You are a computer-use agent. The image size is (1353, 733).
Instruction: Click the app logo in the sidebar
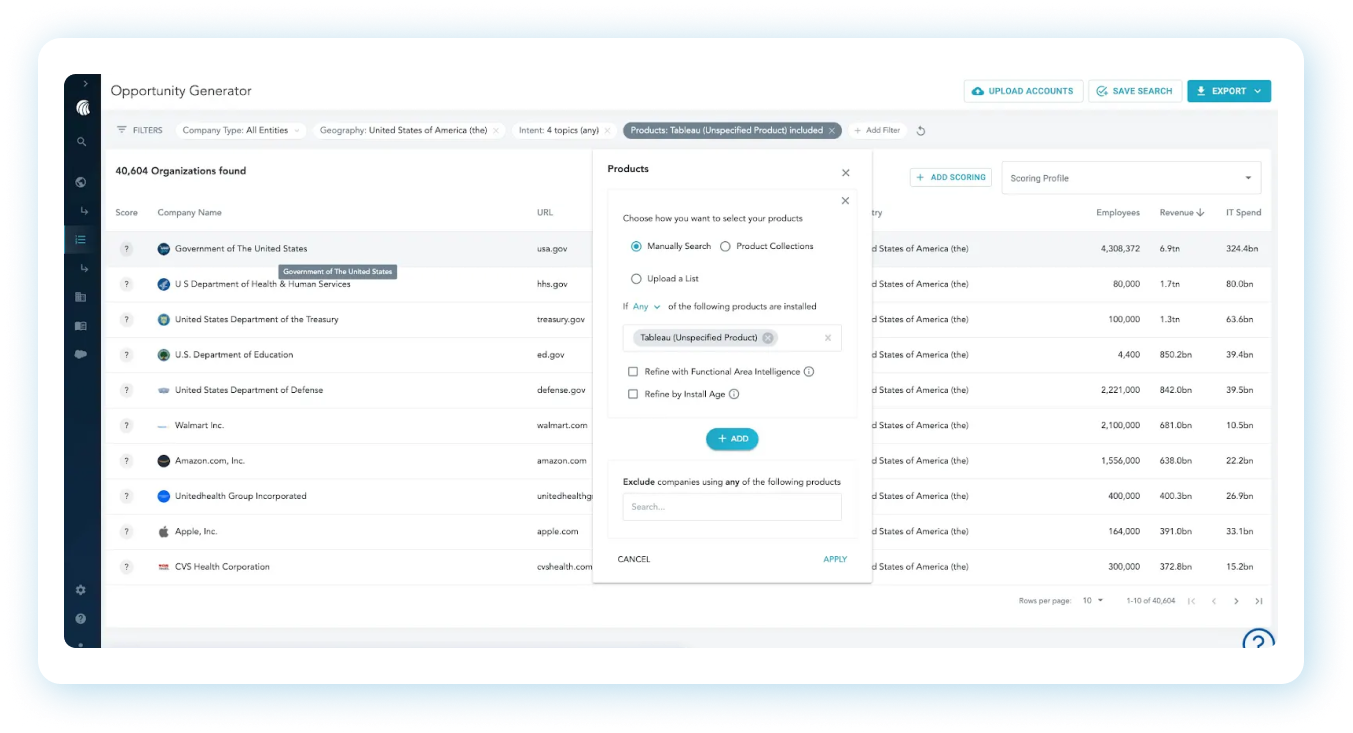(x=82, y=108)
